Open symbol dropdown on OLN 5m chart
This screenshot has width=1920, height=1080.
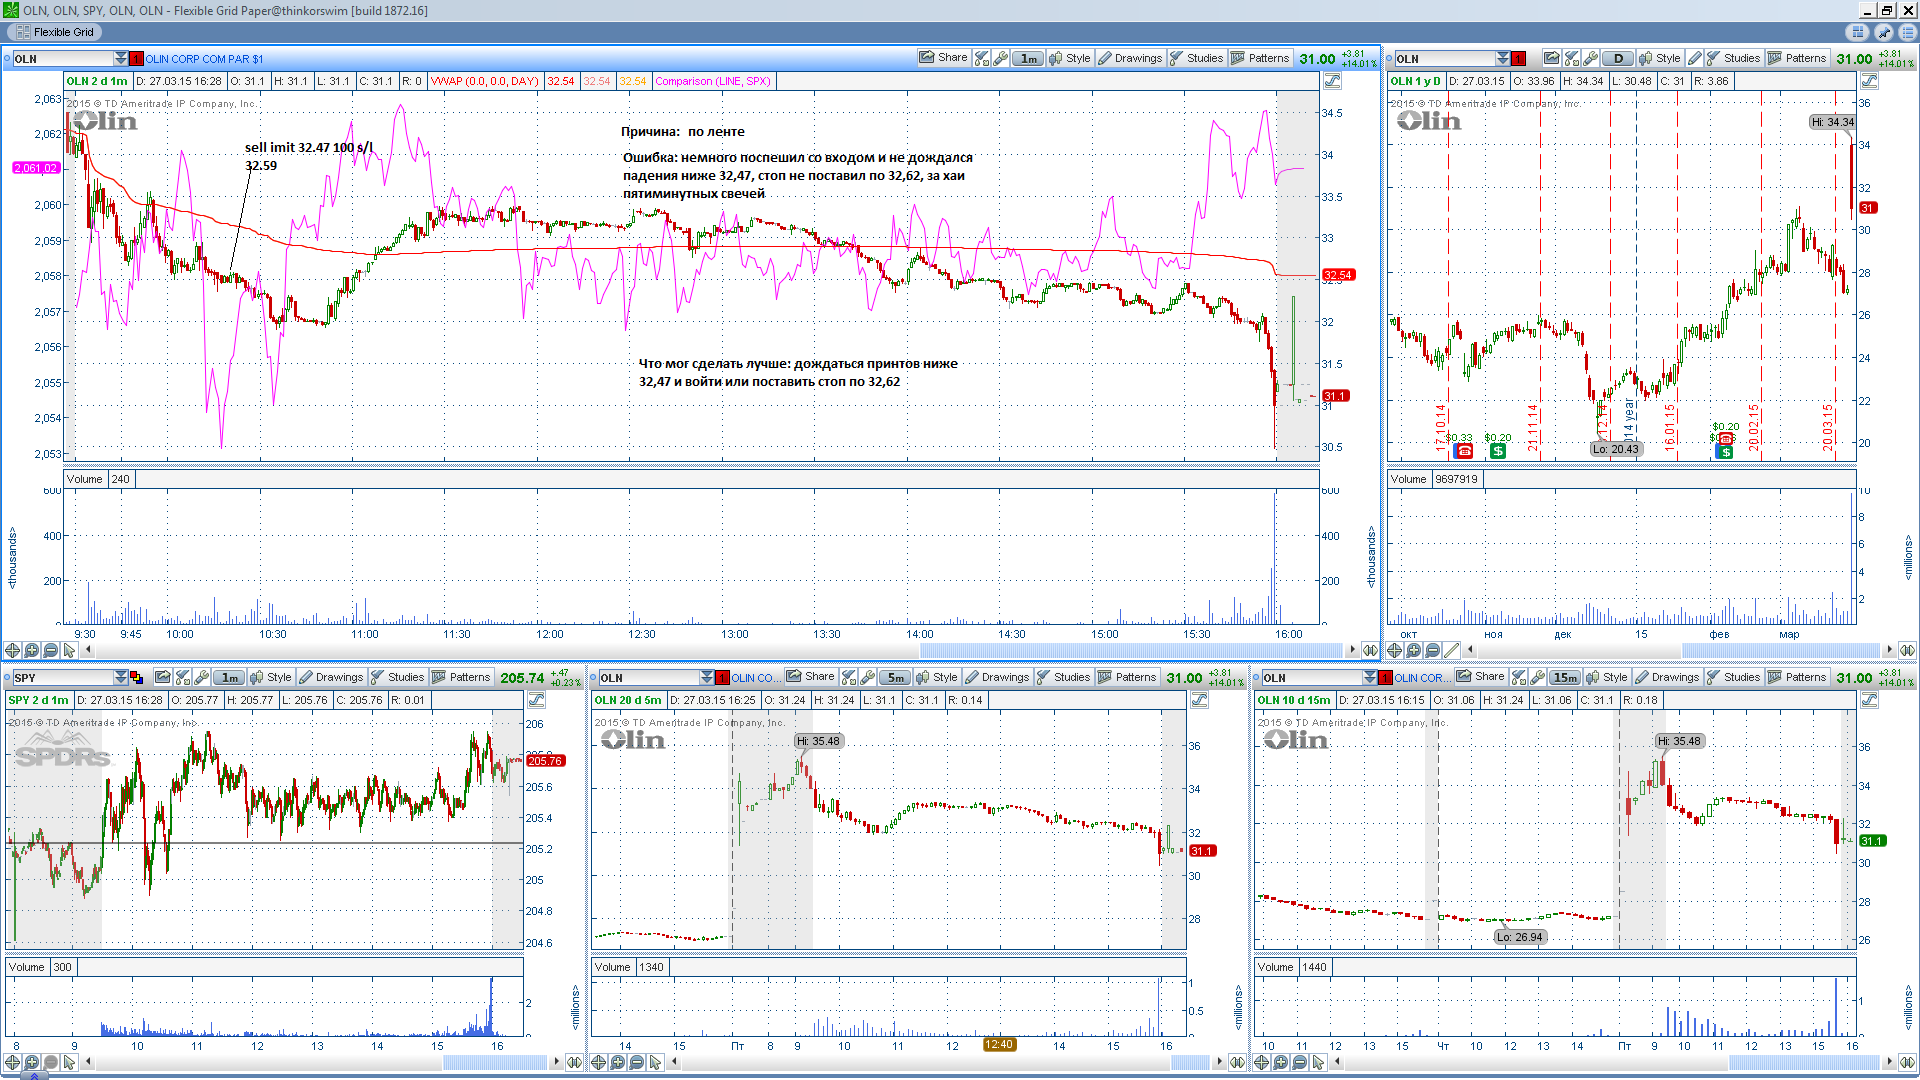pyautogui.click(x=707, y=678)
